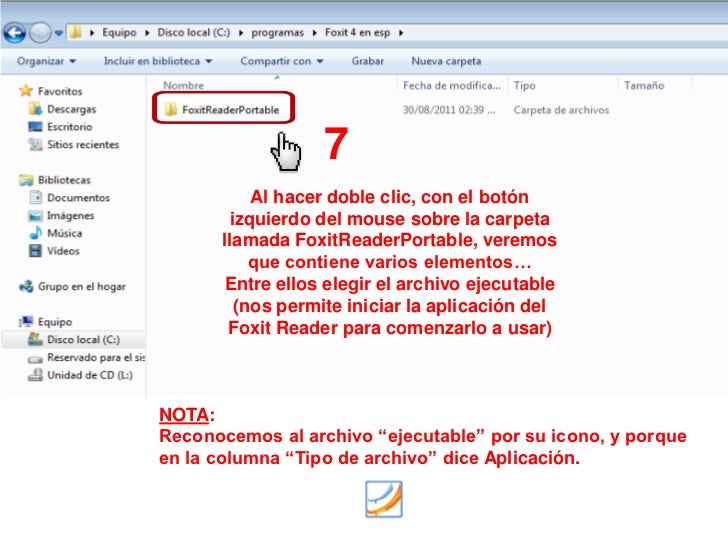
Task: Click the Vídeos film icon
Action: 35,251
